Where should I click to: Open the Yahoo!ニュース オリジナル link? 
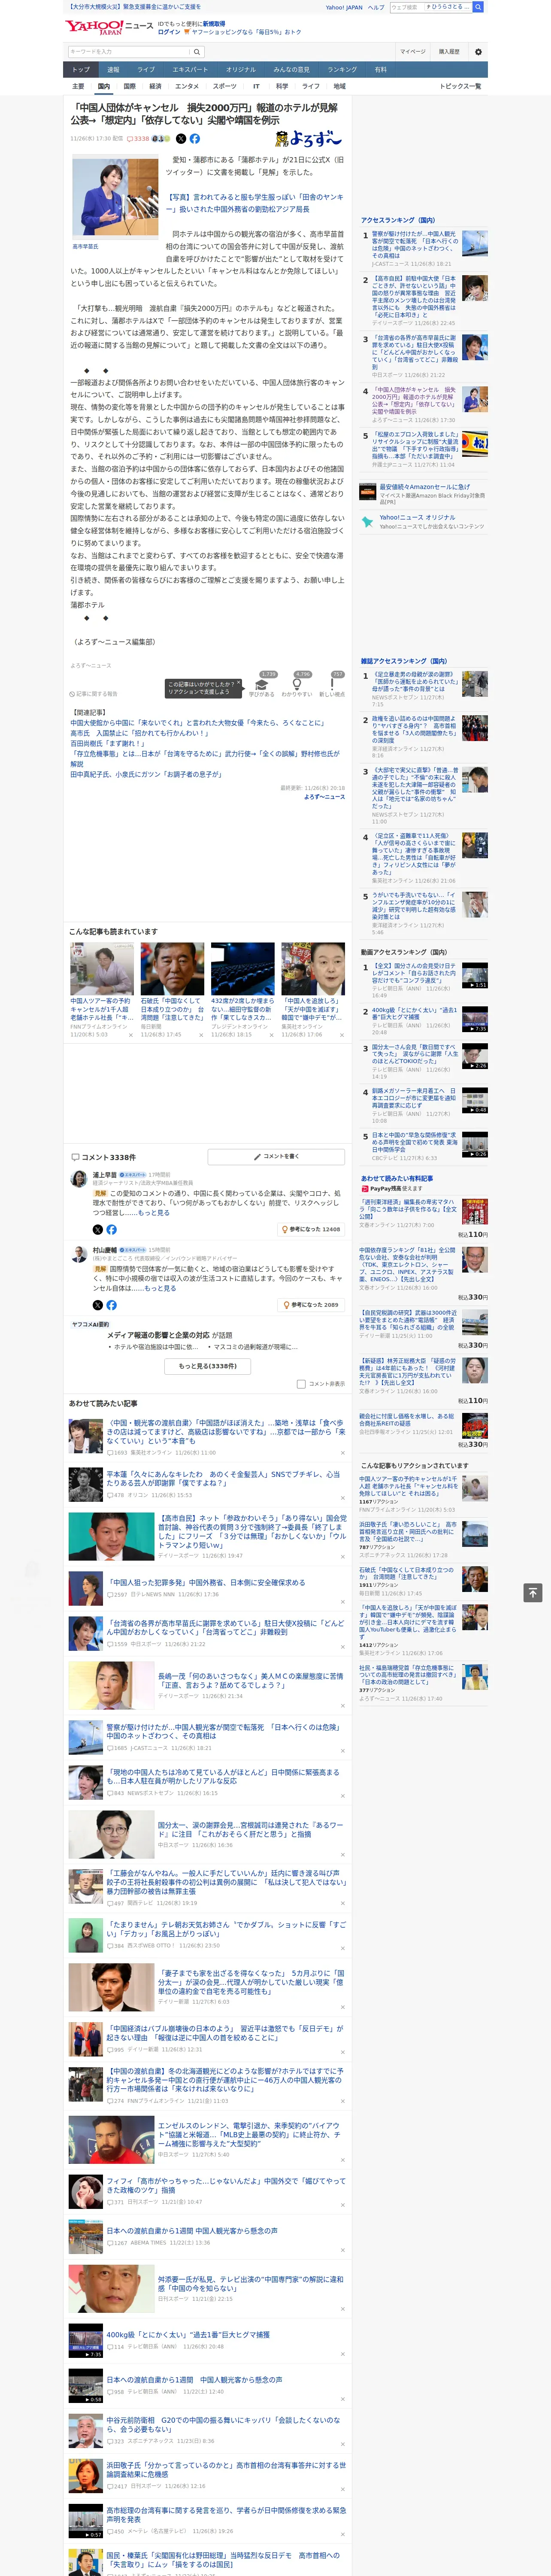coord(417,517)
